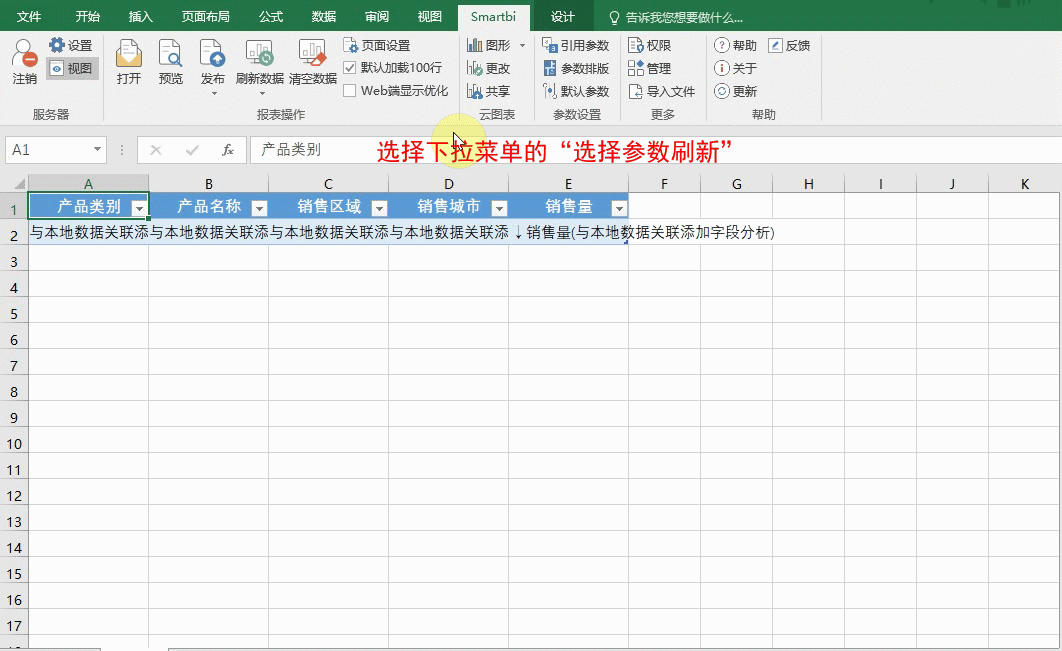This screenshot has height=651, width=1062.
Task: Open the 销售量 filter dropdown
Action: click(x=619, y=208)
